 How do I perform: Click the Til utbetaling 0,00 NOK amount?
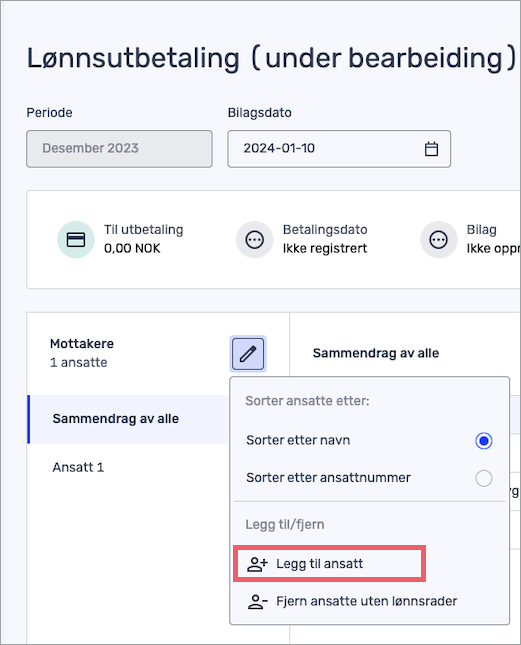coord(132,248)
